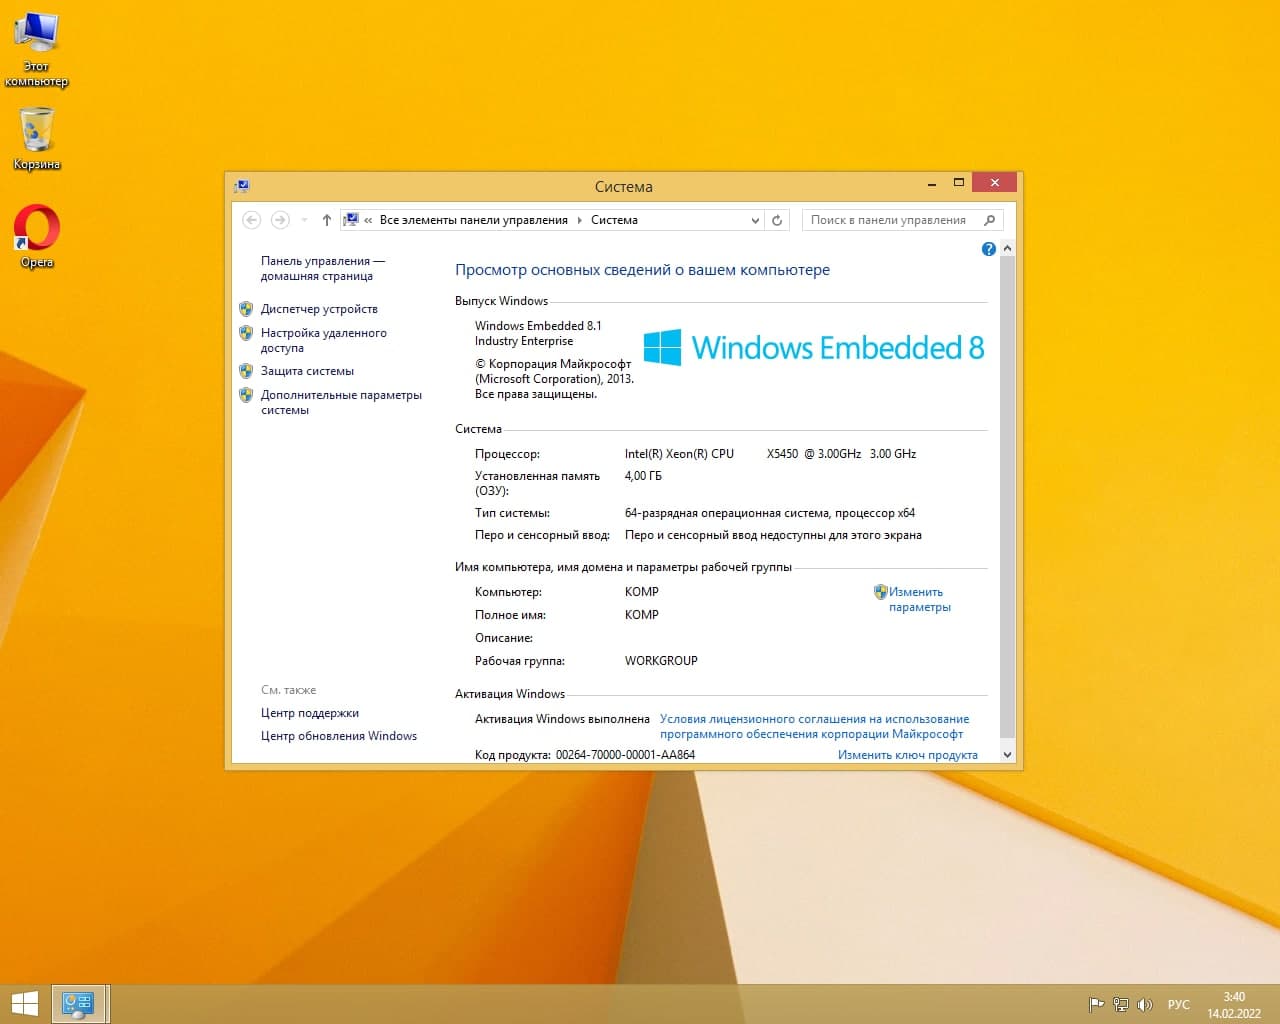Click the shield icon beside Диспетчер устройств
This screenshot has height=1024, width=1280.
tap(246, 309)
